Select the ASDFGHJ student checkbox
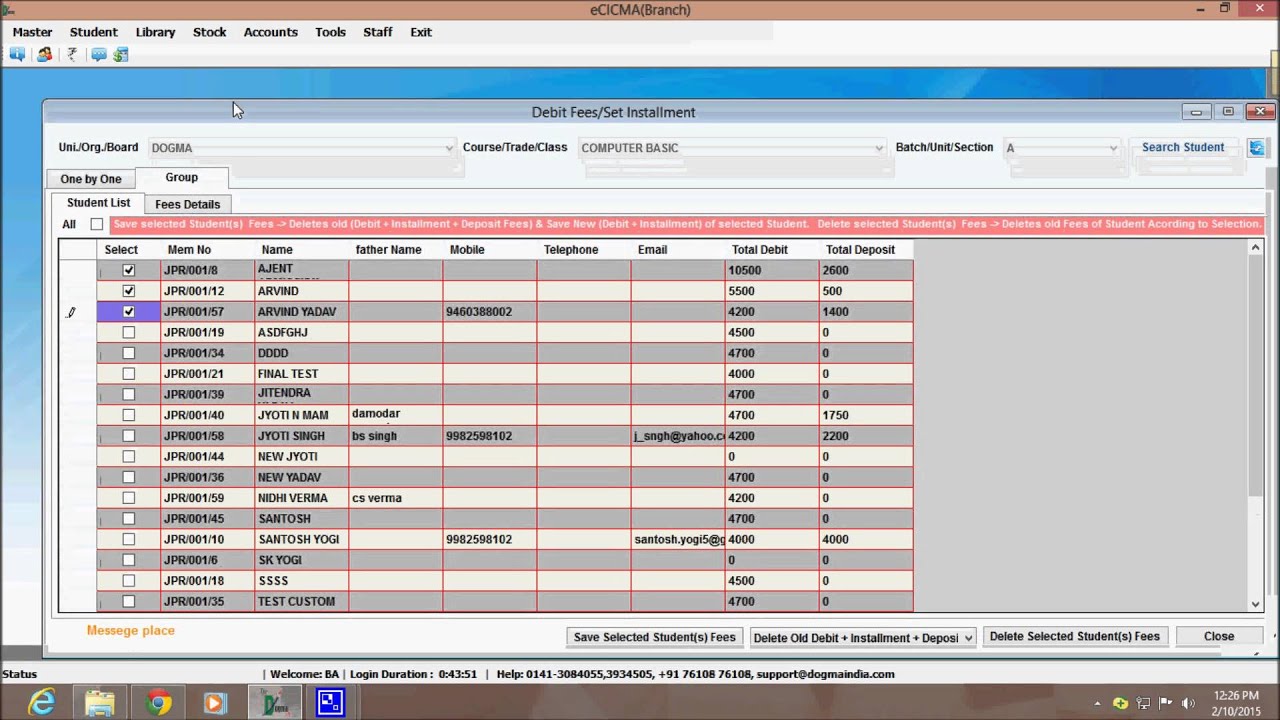 tap(128, 332)
